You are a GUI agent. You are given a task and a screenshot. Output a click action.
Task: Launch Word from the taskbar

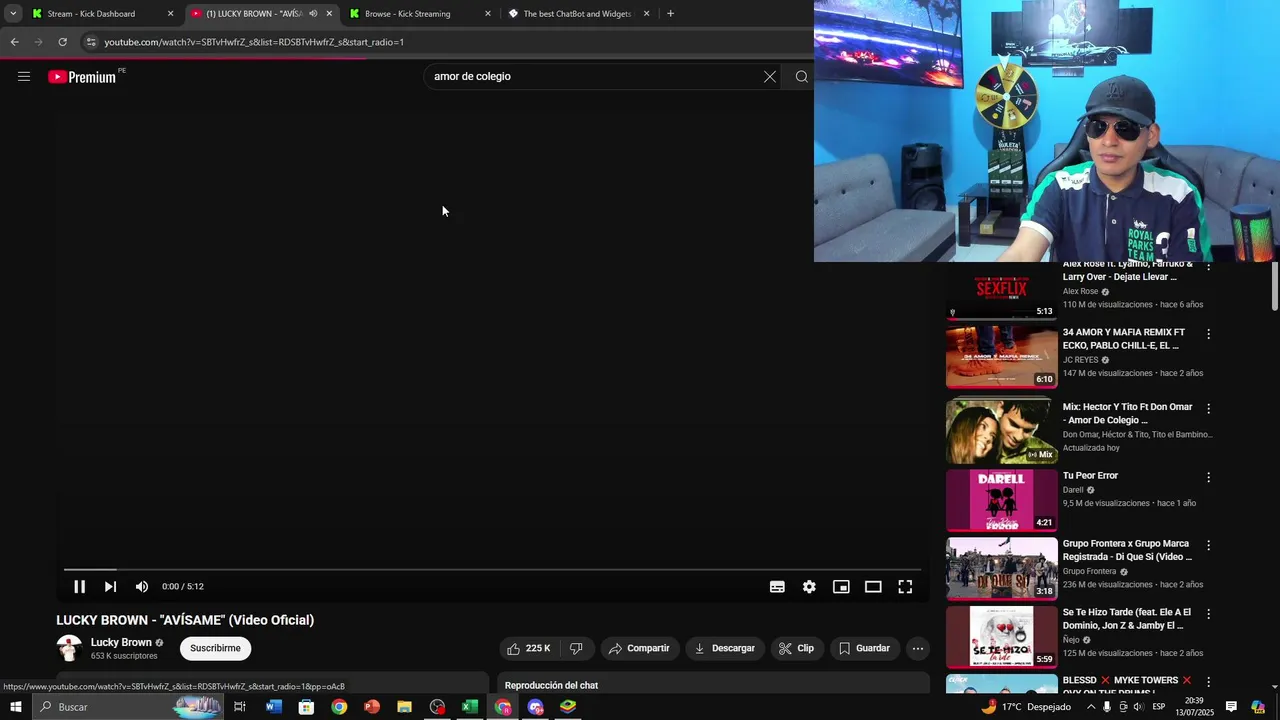click(x=273, y=707)
